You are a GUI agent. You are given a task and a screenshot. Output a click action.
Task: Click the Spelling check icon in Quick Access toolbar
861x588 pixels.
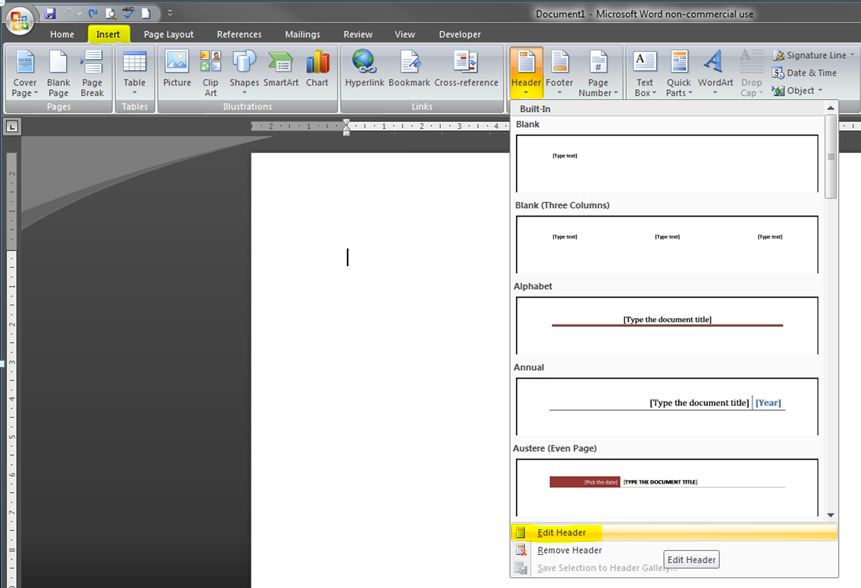128,13
